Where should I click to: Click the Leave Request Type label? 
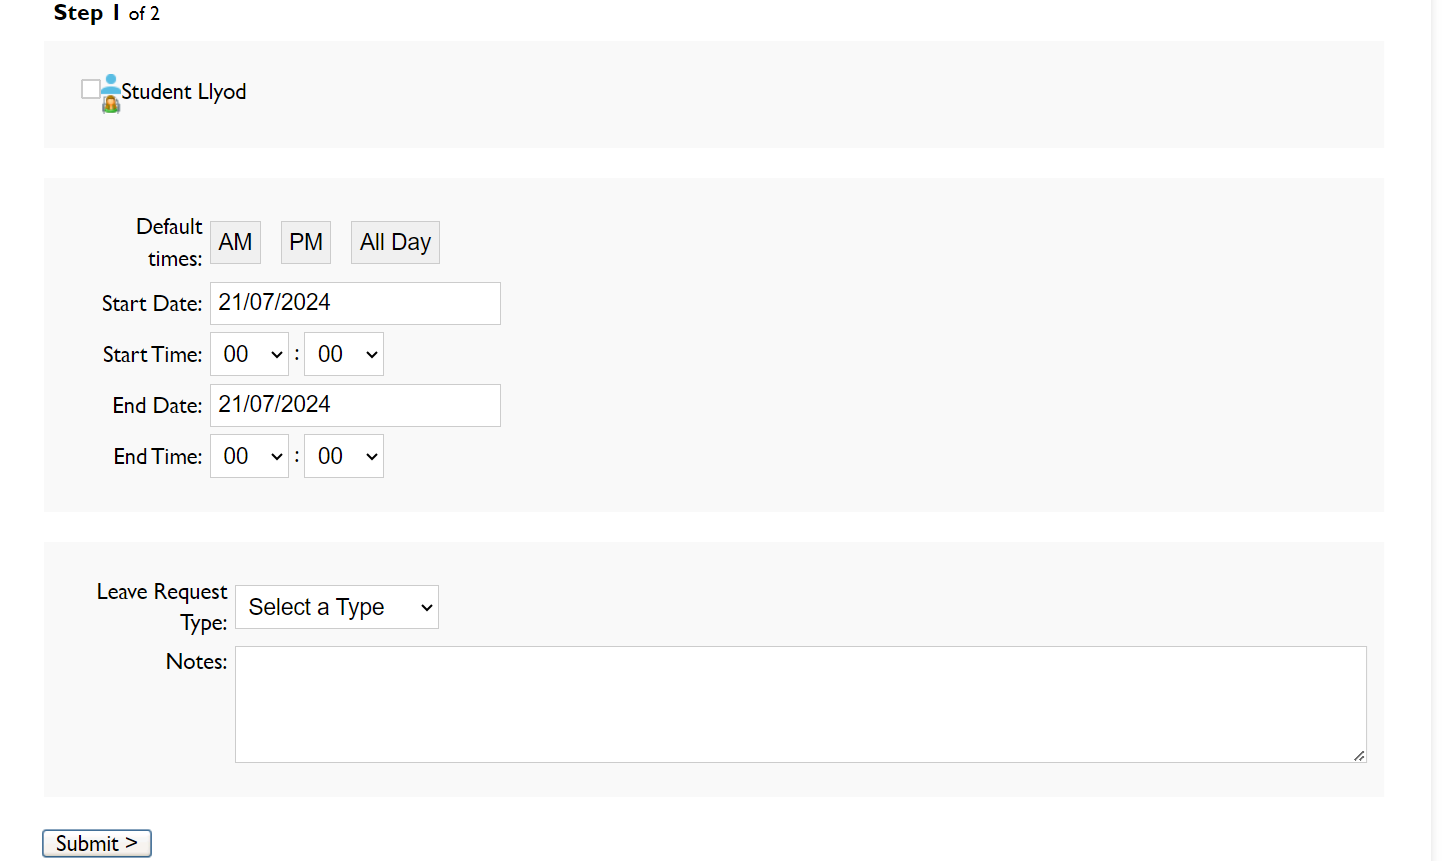(x=162, y=607)
